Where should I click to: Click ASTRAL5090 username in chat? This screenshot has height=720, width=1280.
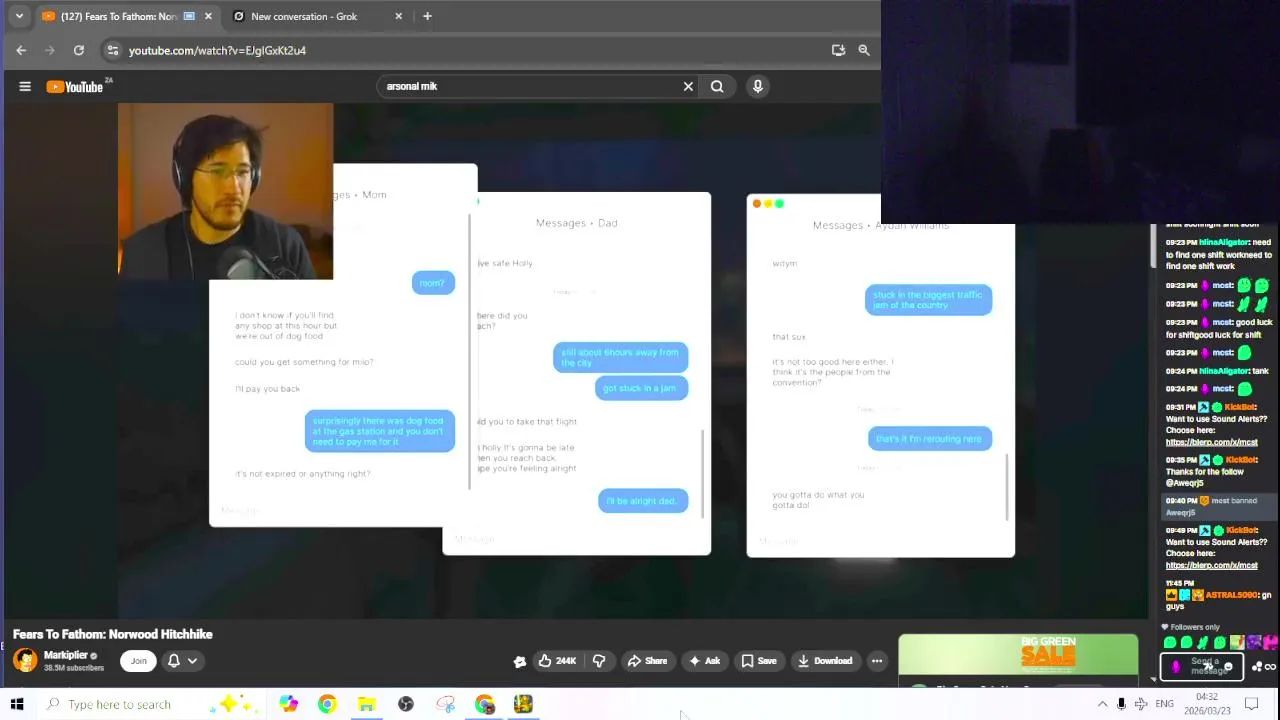pos(1231,595)
